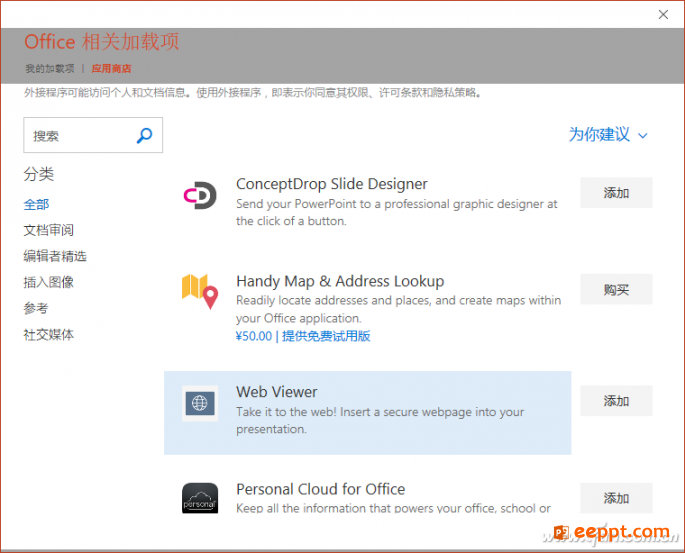Select the 文档审阅 category

[48, 230]
